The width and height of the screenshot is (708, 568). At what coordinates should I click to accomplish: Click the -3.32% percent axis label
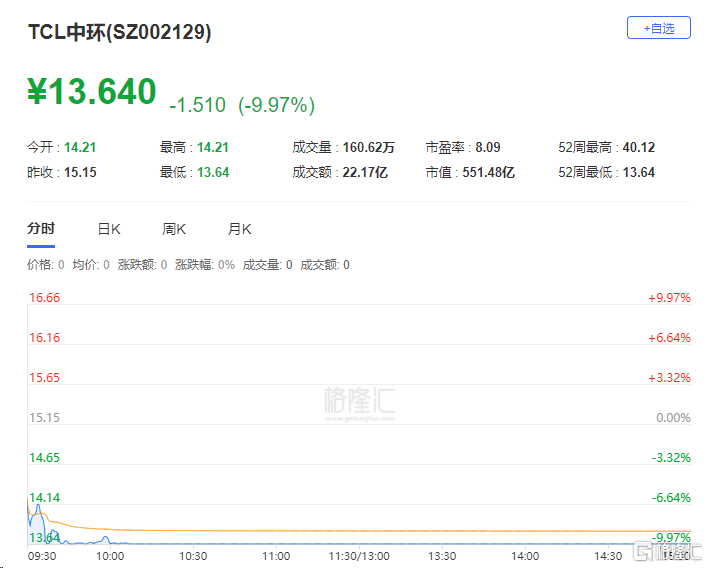click(x=671, y=458)
